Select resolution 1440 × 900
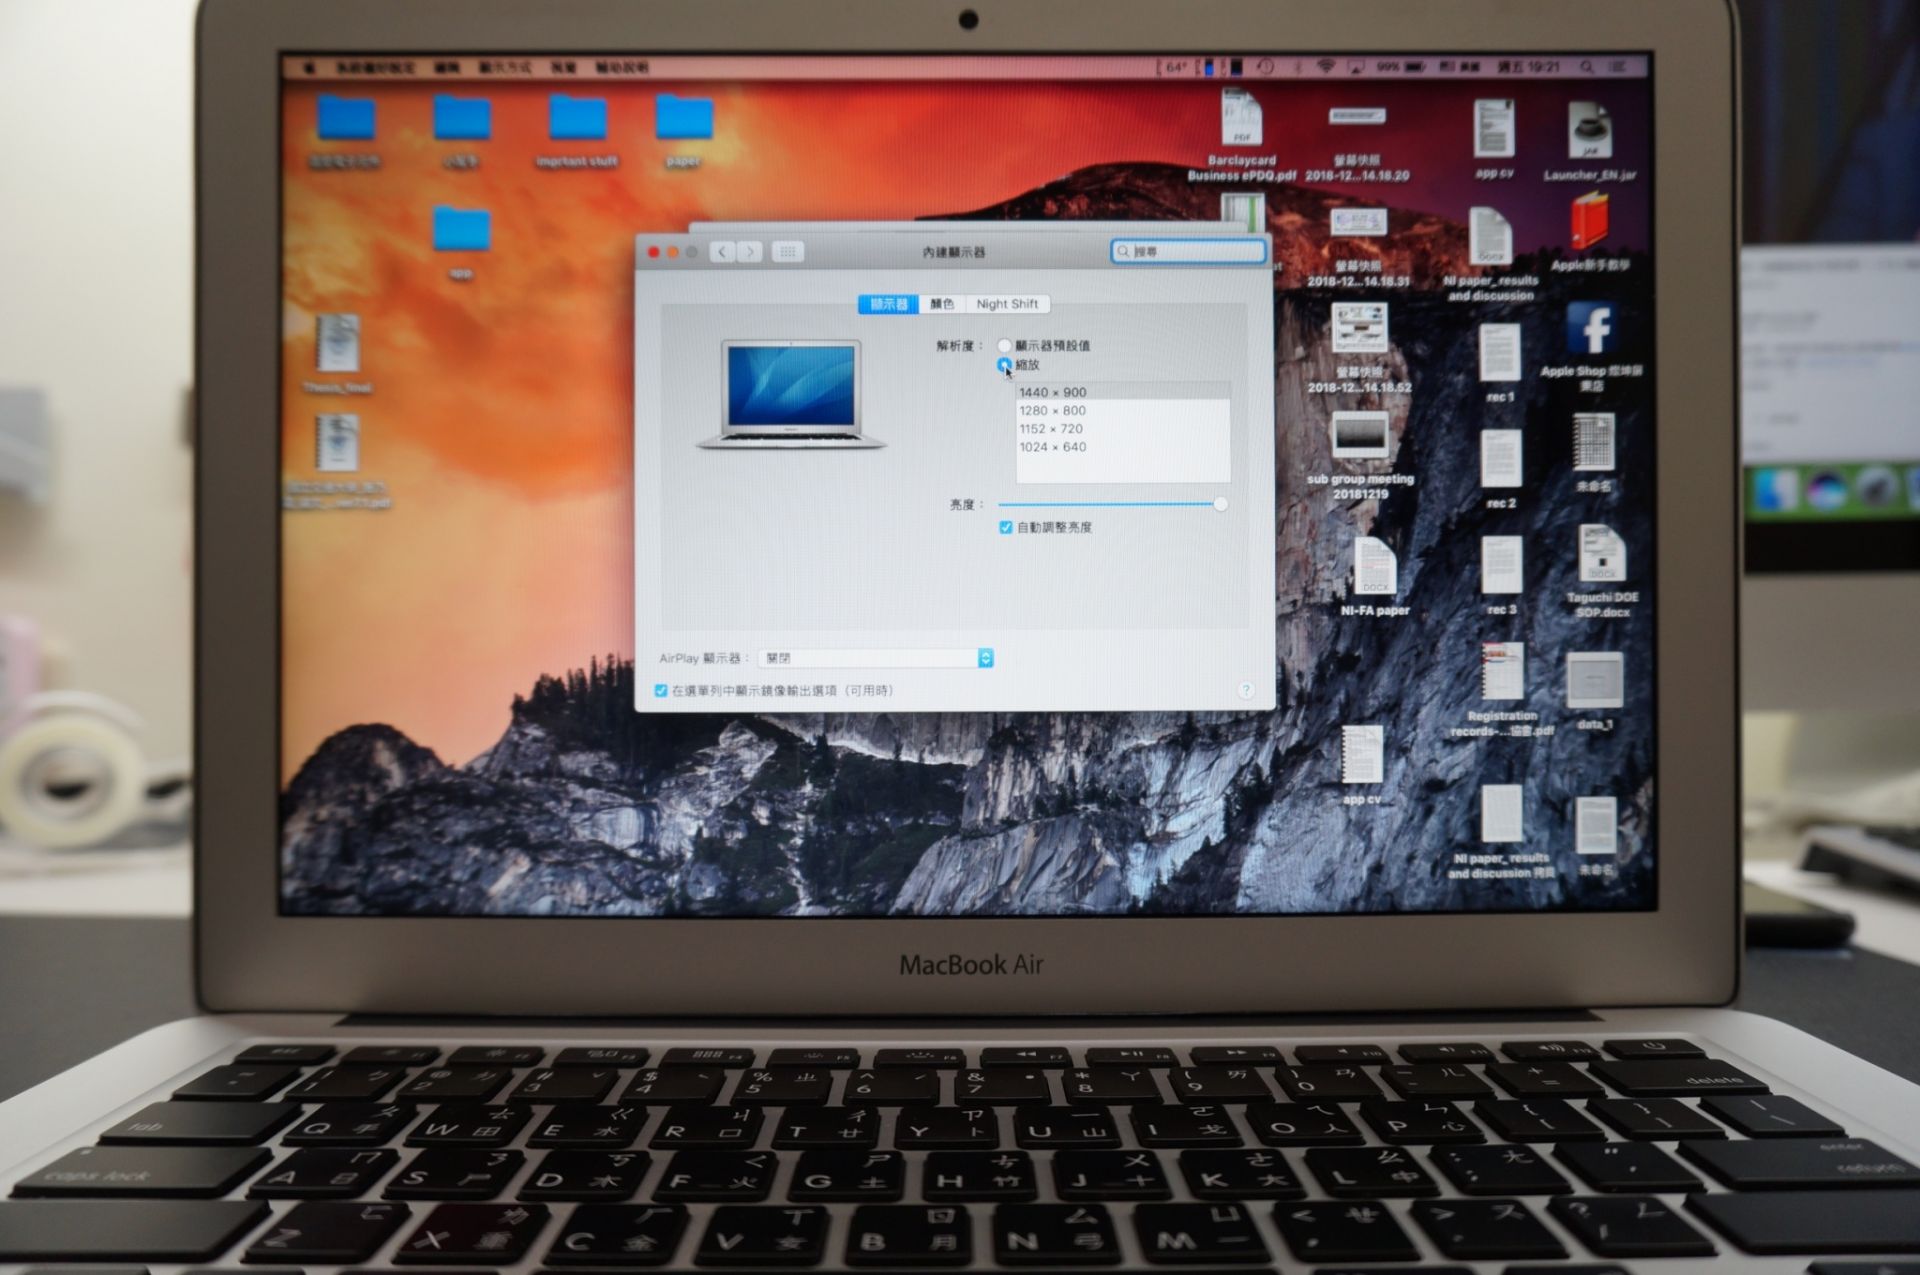The width and height of the screenshot is (1920, 1275). 1123,392
